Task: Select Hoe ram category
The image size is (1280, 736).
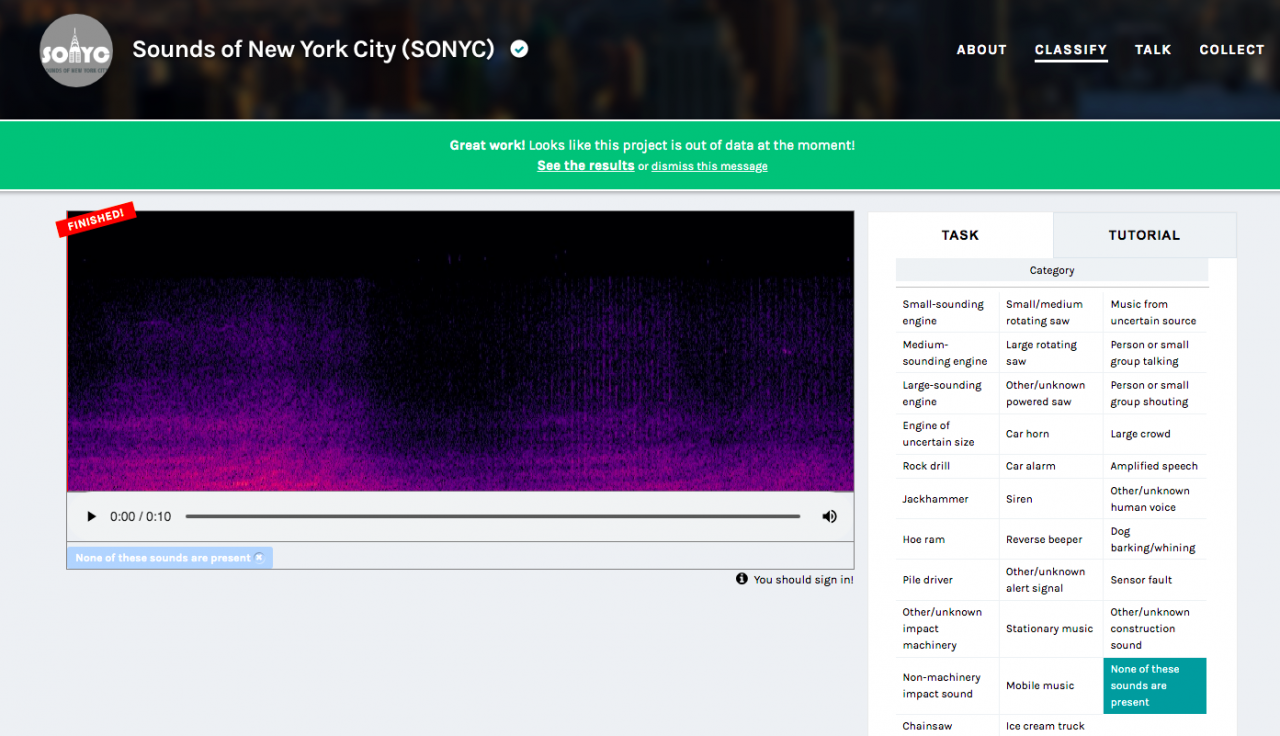Action: tap(947, 539)
